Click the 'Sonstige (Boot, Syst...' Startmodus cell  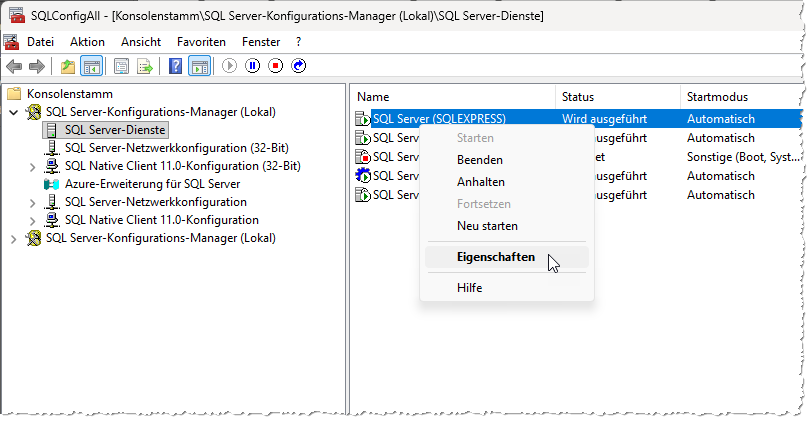tap(743, 157)
